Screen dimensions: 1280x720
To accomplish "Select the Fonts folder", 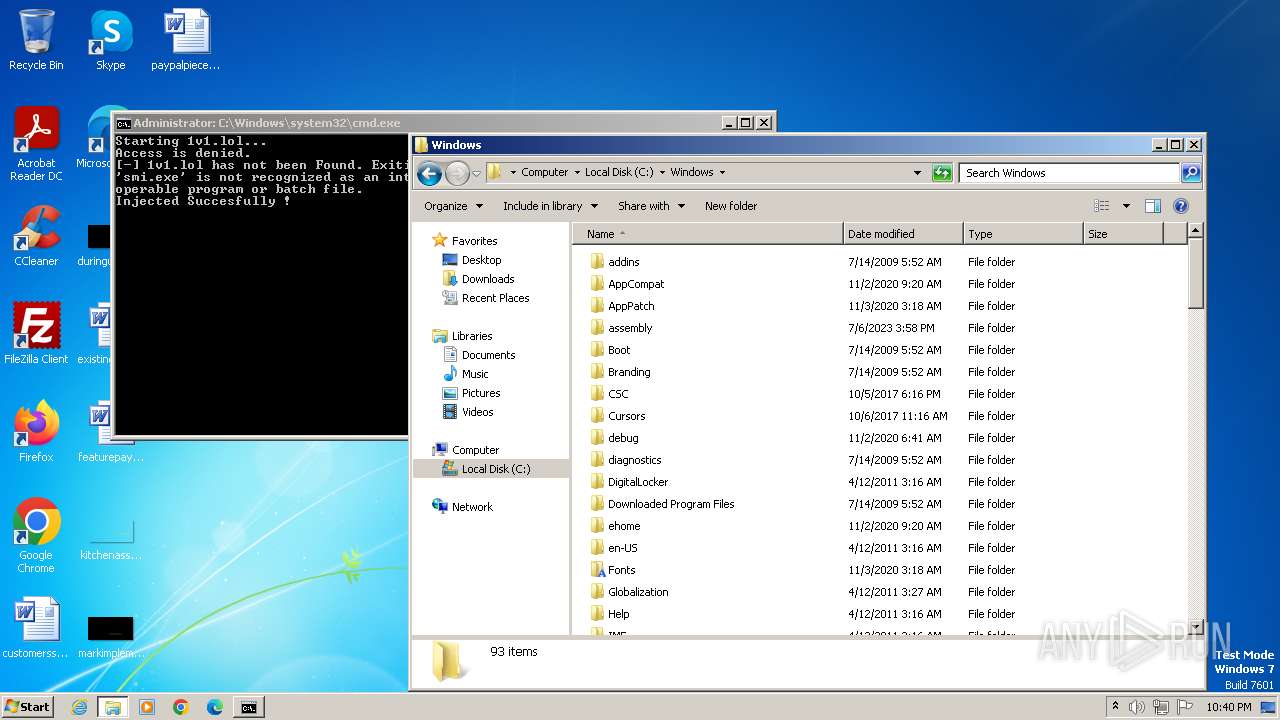I will (621, 570).
